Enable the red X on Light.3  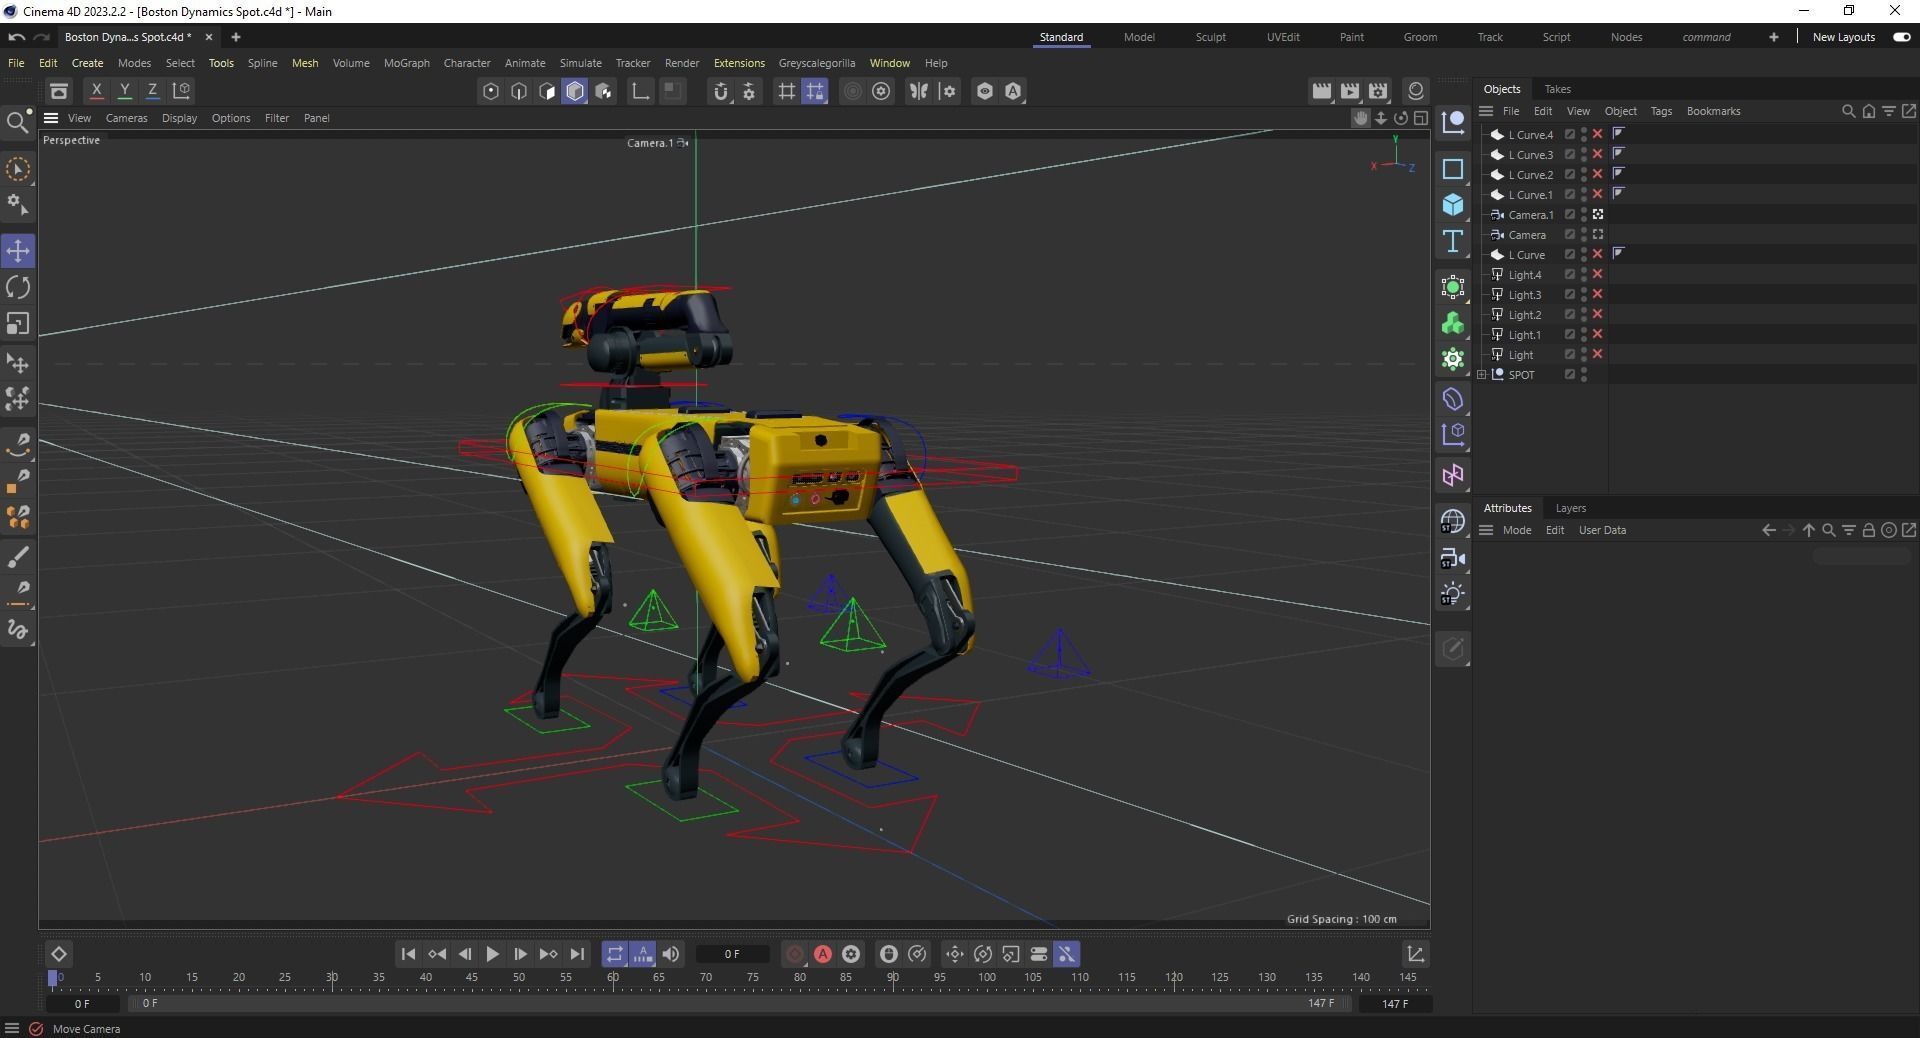(1598, 294)
